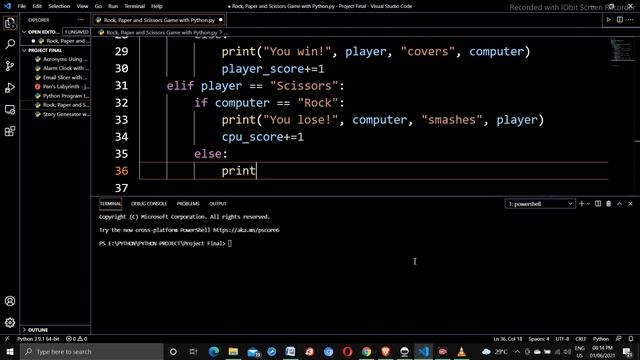Open the Run and Debug view
Viewport: 640px width, 360px height.
[x=10, y=88]
